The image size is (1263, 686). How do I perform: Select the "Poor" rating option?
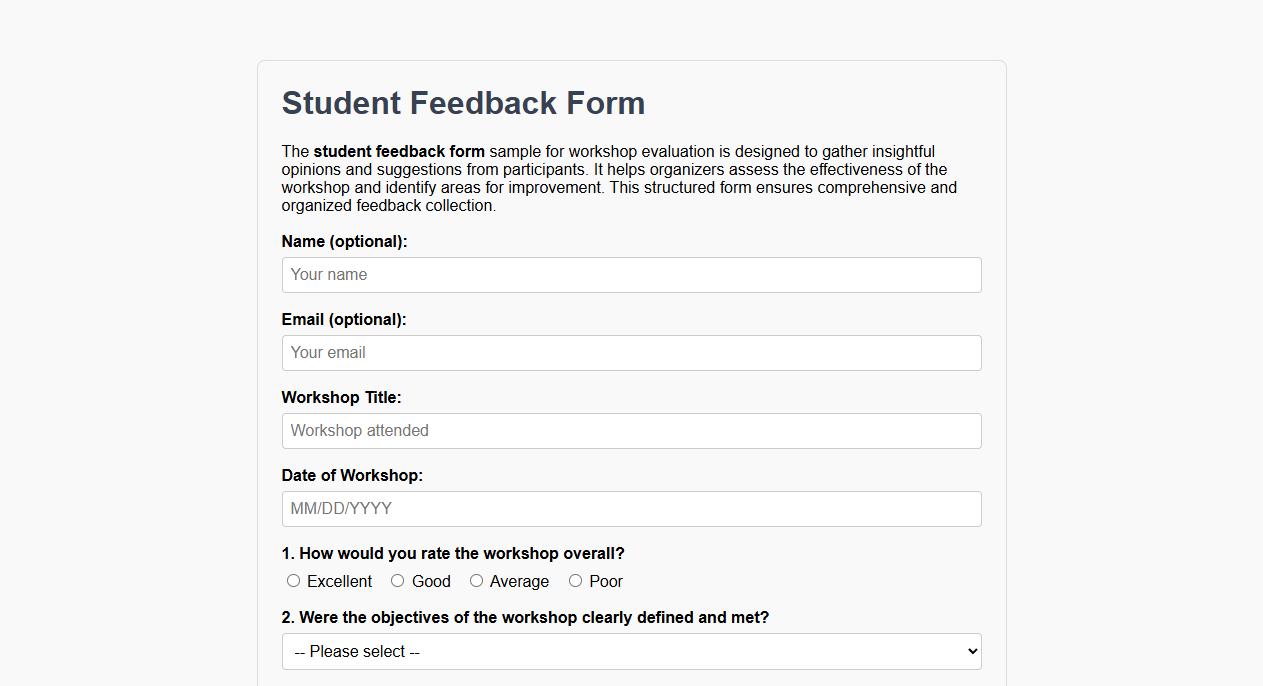coord(575,580)
